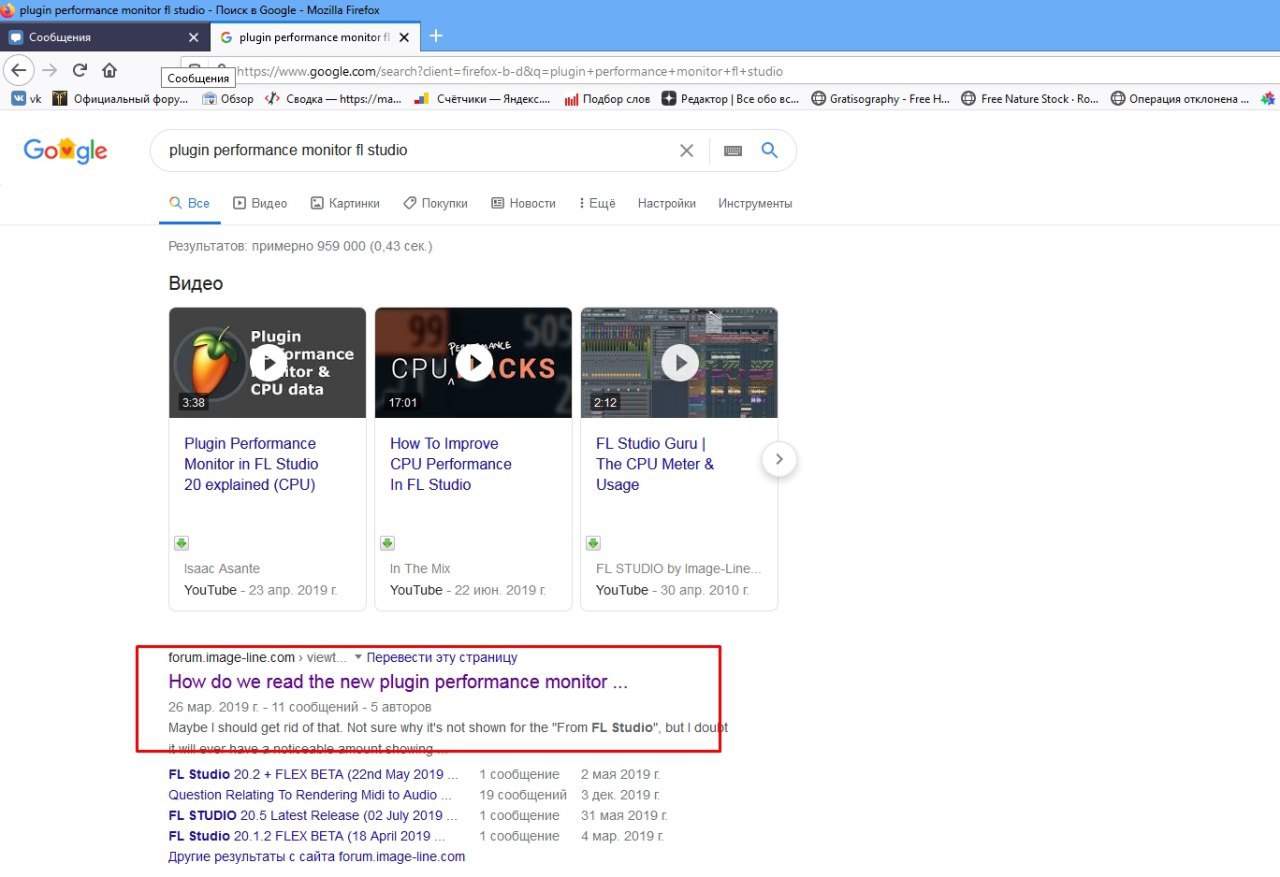Image resolution: width=1280 pixels, height=877 pixels.
Task: Open the on-screen keyboard icon in search box
Action: click(x=733, y=151)
